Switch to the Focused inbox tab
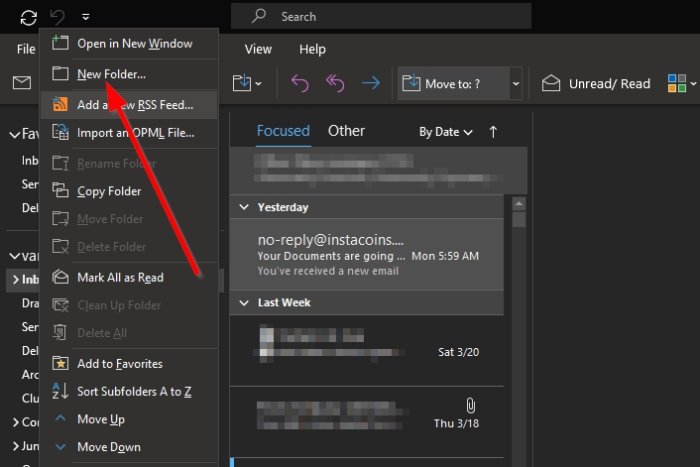The height and width of the screenshot is (467, 700). click(x=283, y=131)
